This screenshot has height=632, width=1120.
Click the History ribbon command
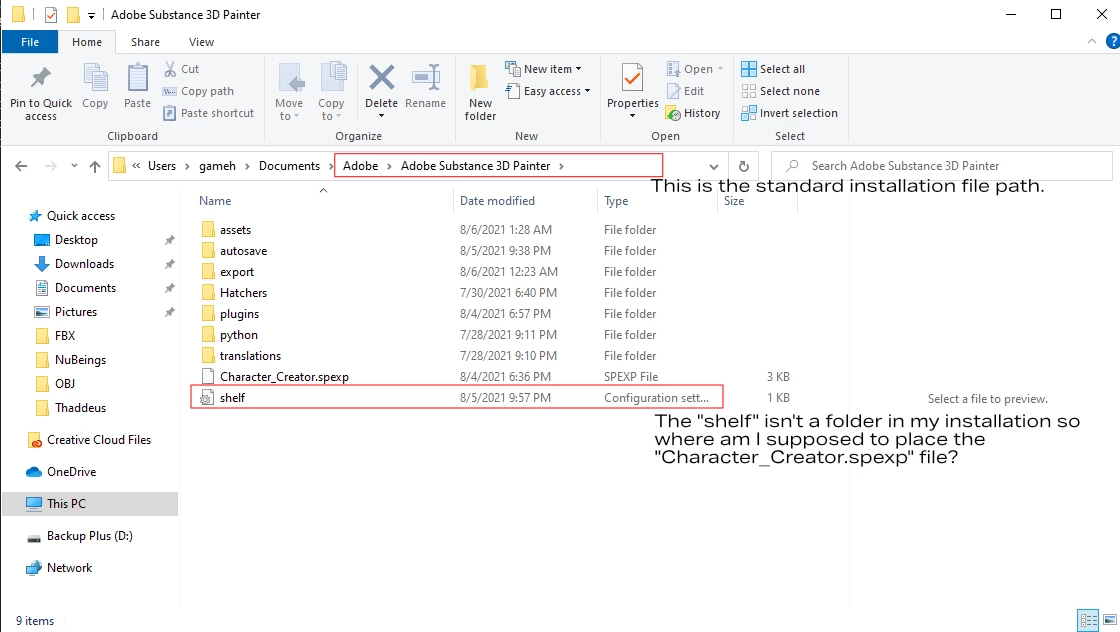point(693,113)
